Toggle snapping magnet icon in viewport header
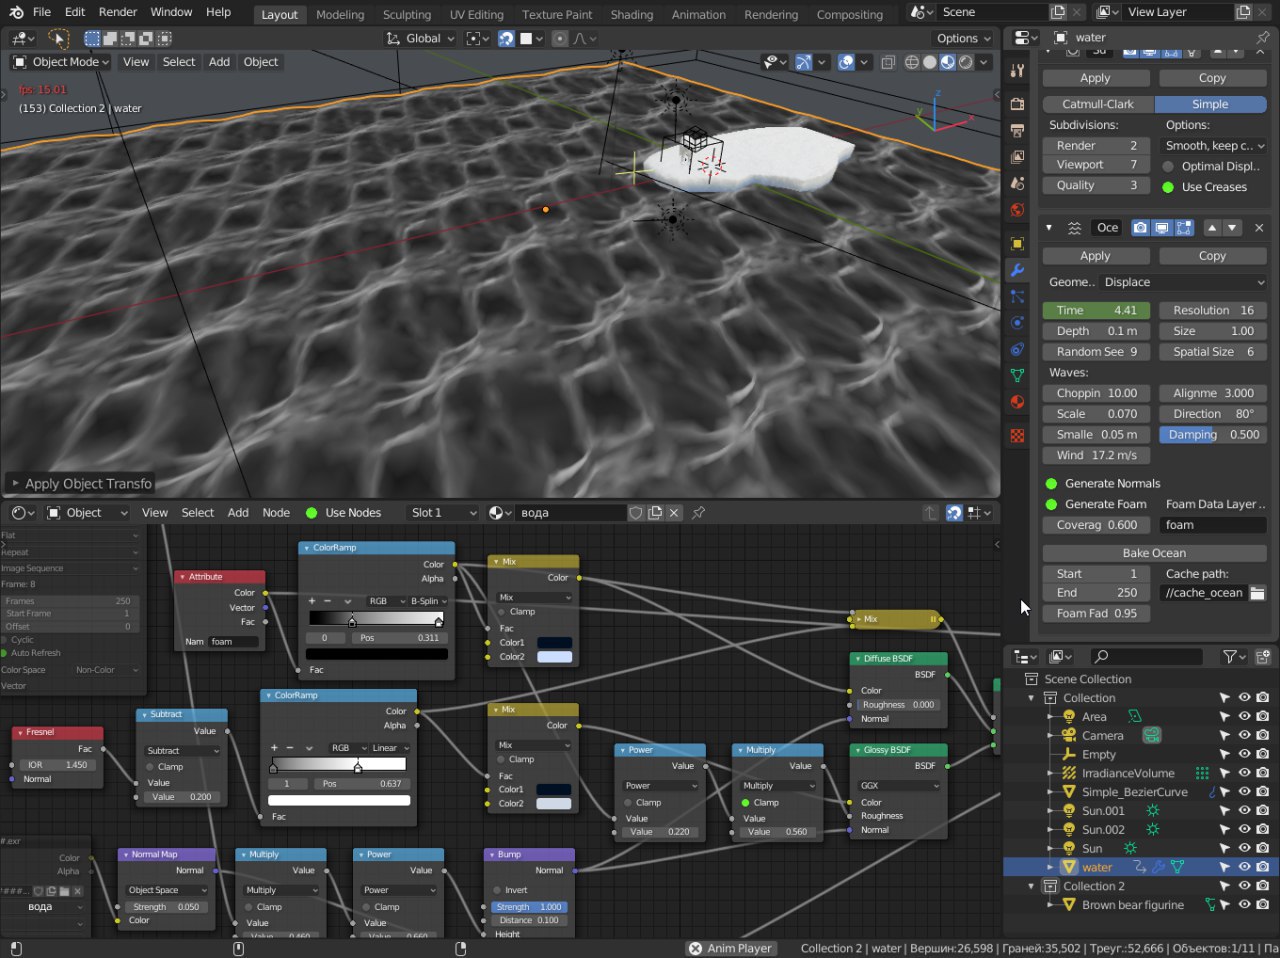This screenshot has height=958, width=1280. tap(506, 38)
